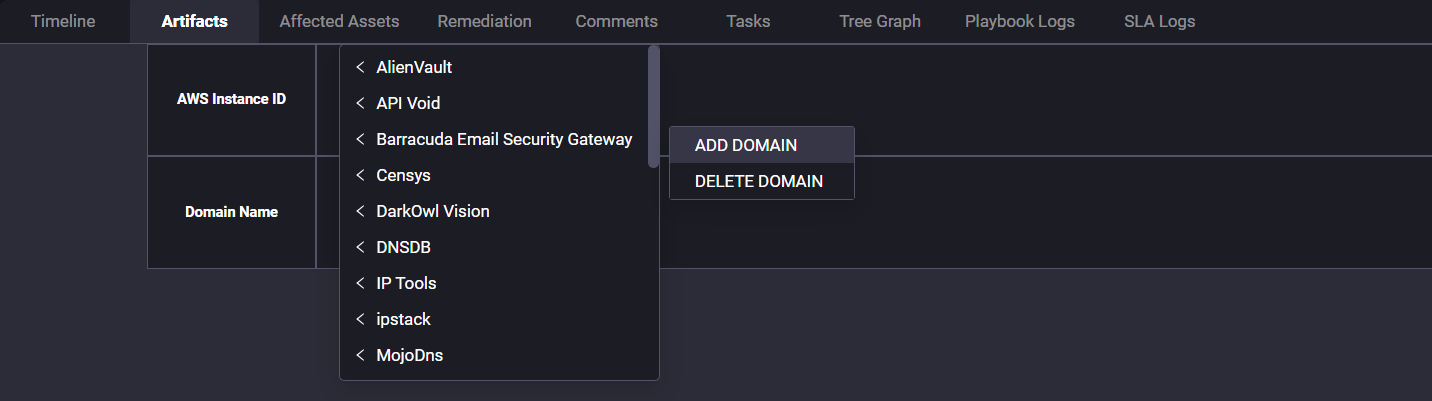Switch to the Timeline tab
1432x401 pixels.
63,21
